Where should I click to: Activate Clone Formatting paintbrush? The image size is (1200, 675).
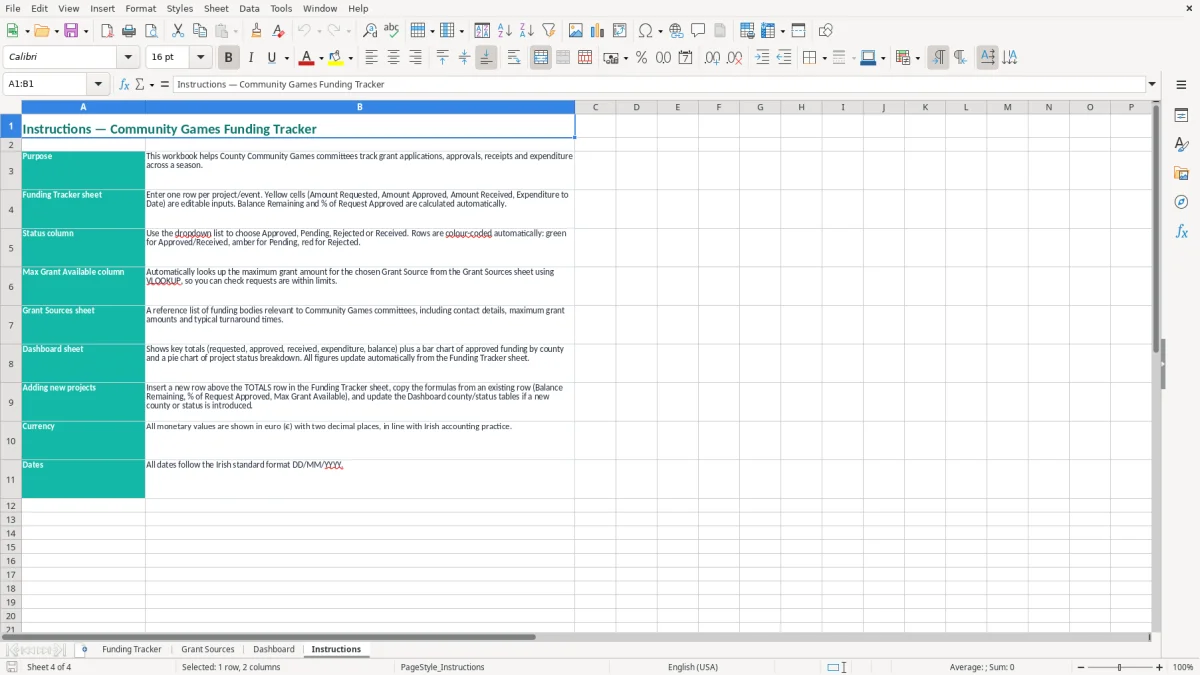pos(256,31)
